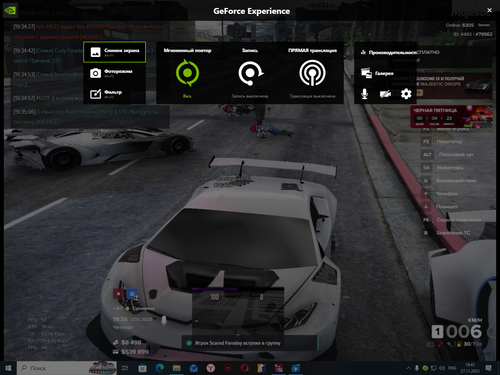This screenshot has height=375, width=500.
Task: Click the live broadcast antenna icon
Action: tap(312, 73)
